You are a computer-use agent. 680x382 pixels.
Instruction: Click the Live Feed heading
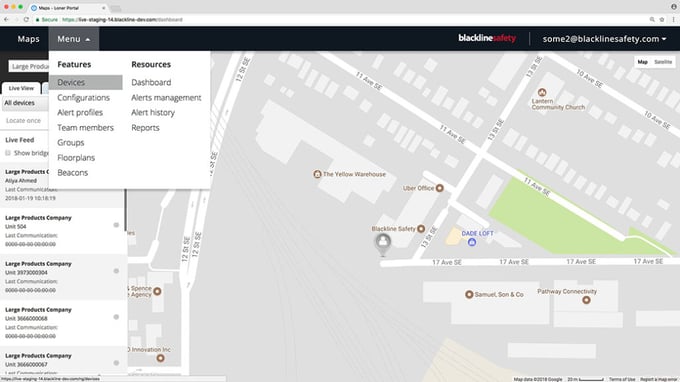[20, 140]
